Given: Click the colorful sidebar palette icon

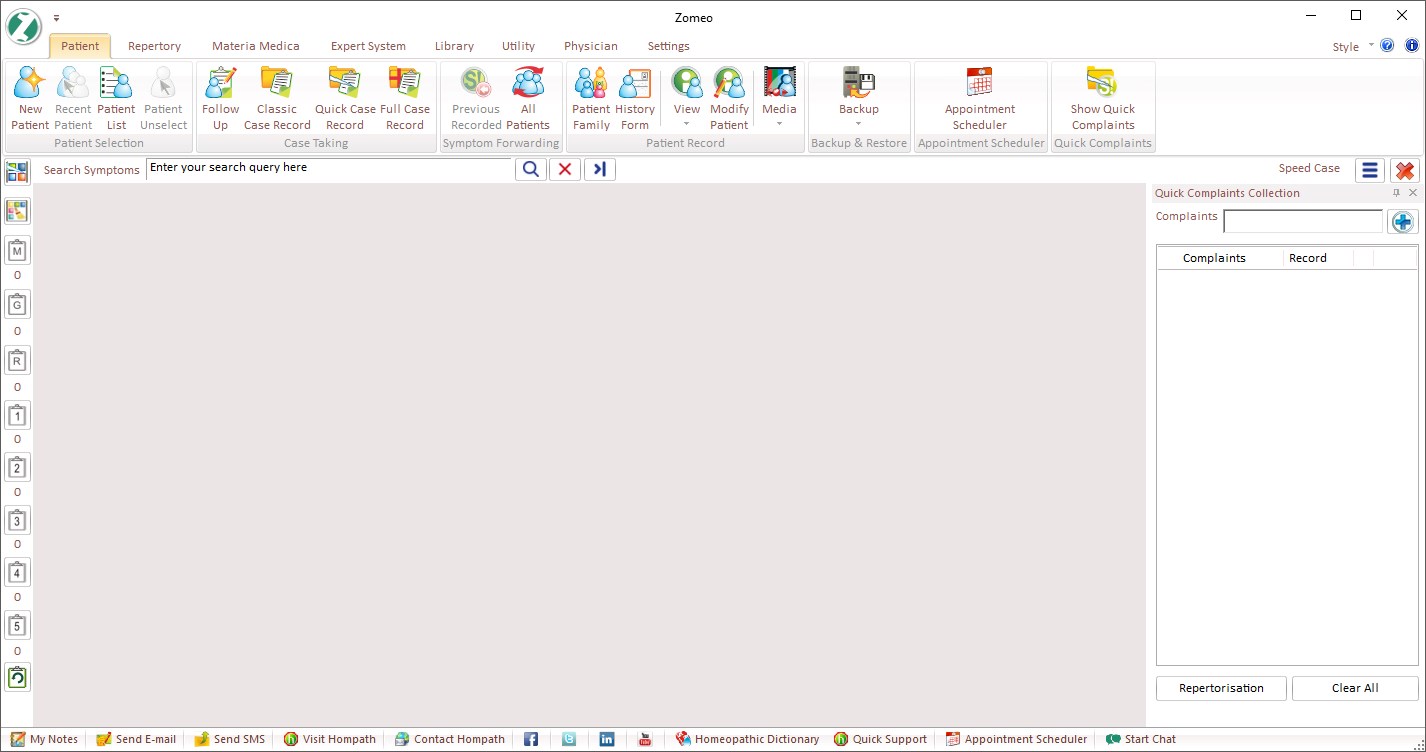Looking at the screenshot, I should click(x=17, y=211).
